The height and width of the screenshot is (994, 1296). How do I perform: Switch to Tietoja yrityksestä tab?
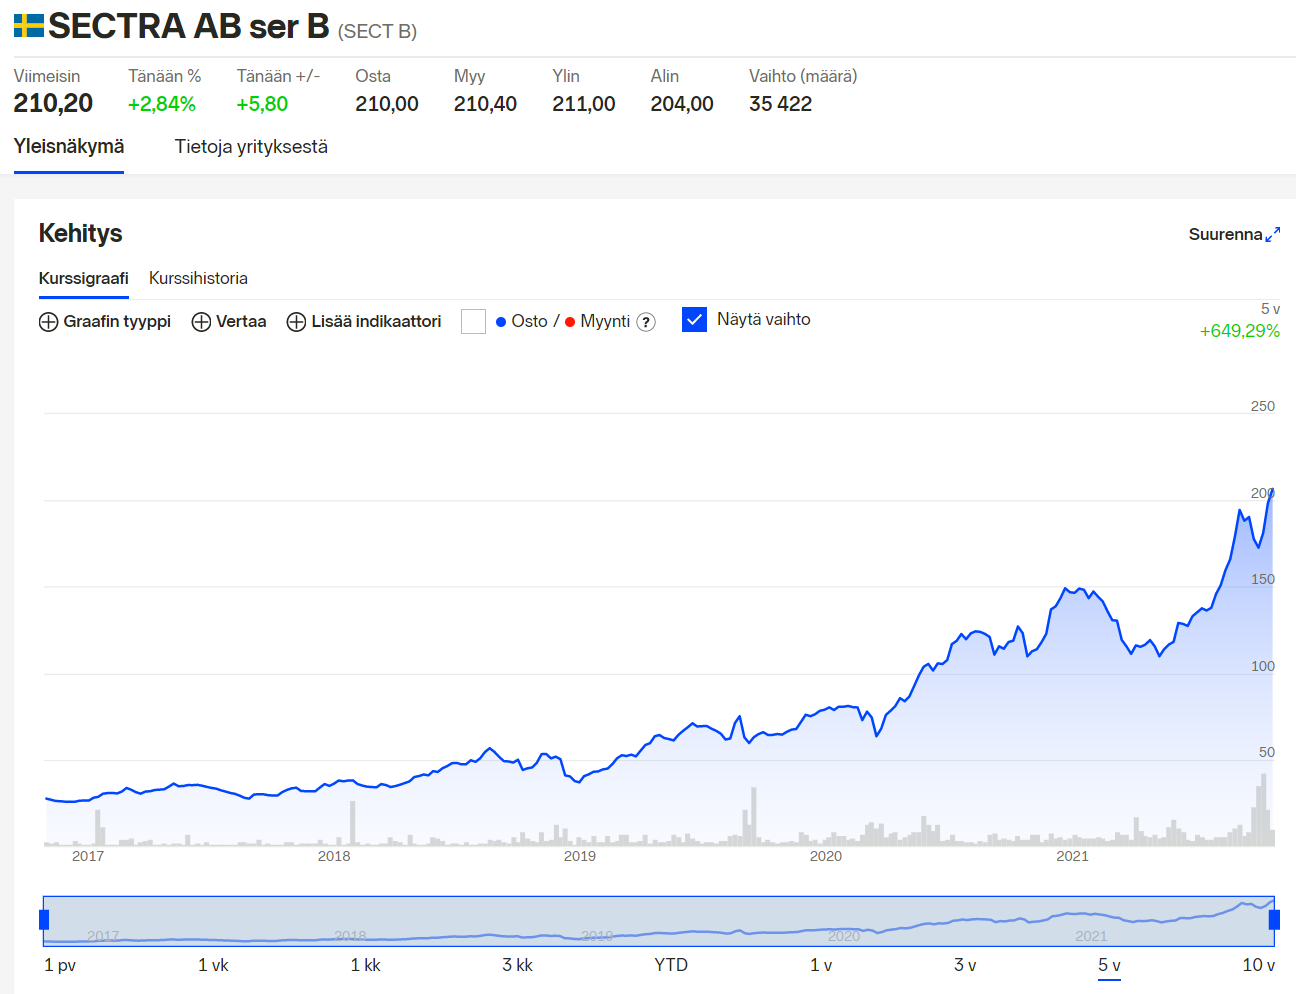(x=251, y=147)
